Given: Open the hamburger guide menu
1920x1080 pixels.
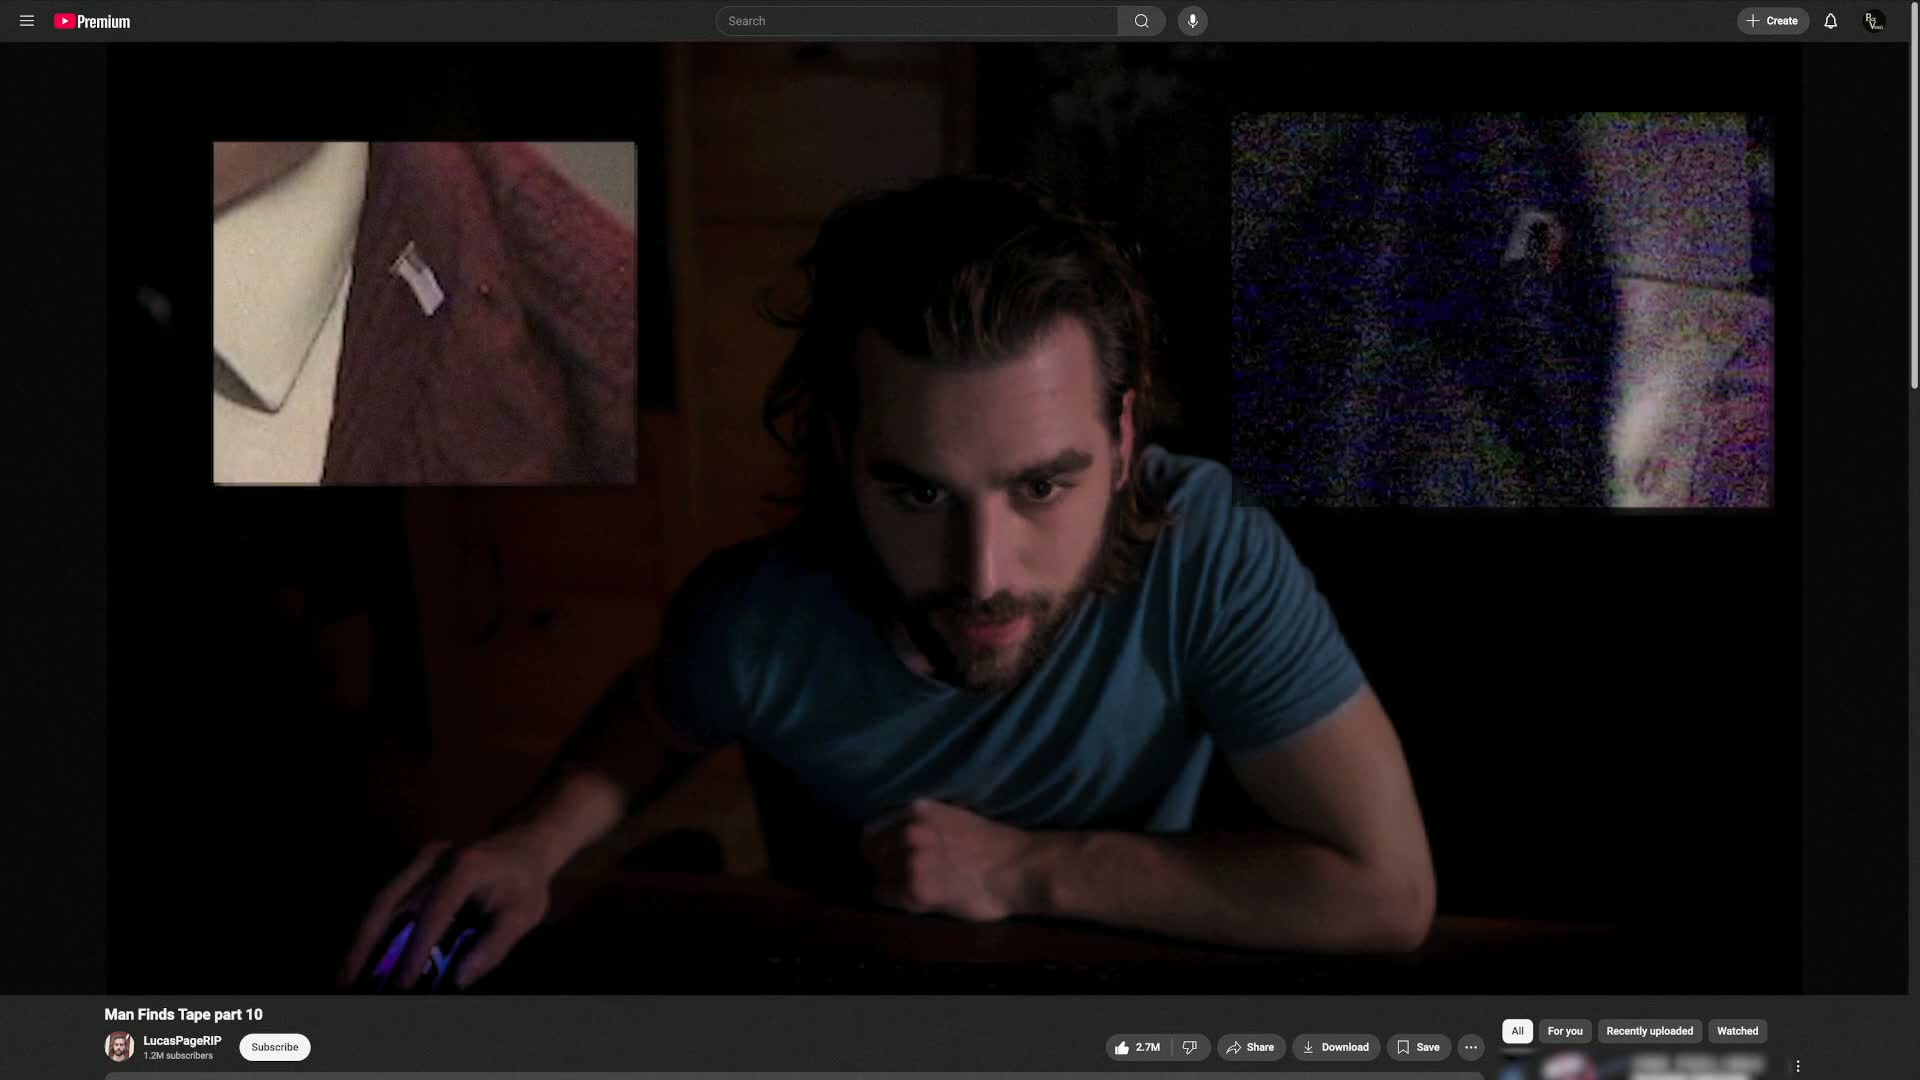Looking at the screenshot, I should (x=27, y=21).
